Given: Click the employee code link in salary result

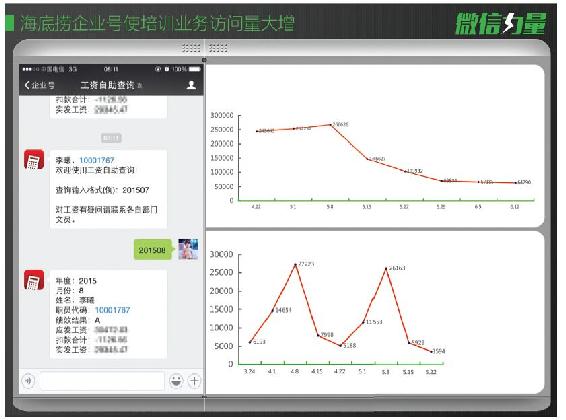Looking at the screenshot, I should tap(112, 310).
